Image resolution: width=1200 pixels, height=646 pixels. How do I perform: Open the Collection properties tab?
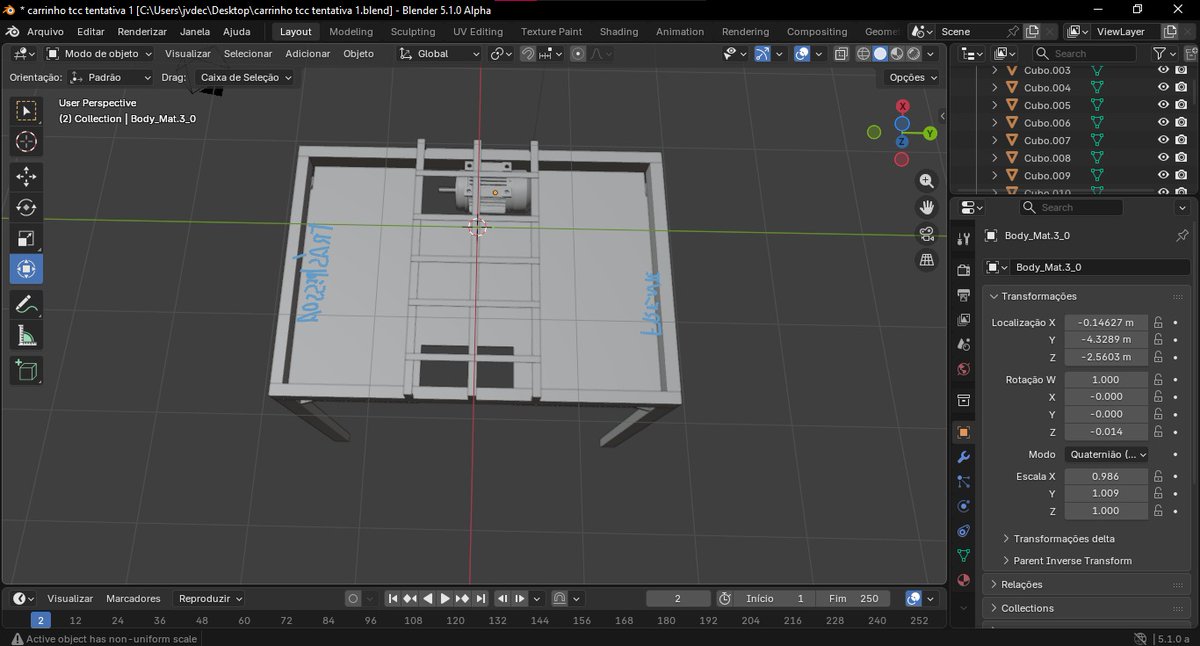click(964, 401)
